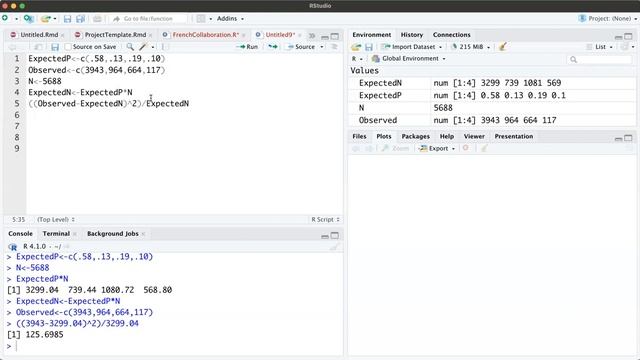This screenshot has height=360, width=640.
Task: Select the ExpectedN variable row
Action: [x=492, y=83]
